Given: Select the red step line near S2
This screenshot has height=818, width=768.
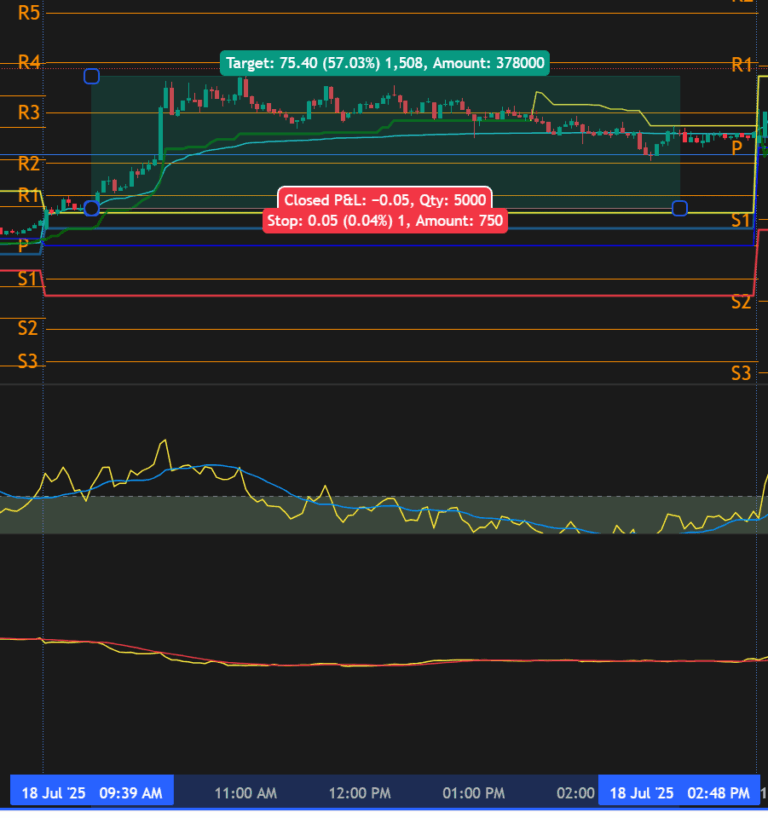Looking at the screenshot, I should (x=400, y=296).
